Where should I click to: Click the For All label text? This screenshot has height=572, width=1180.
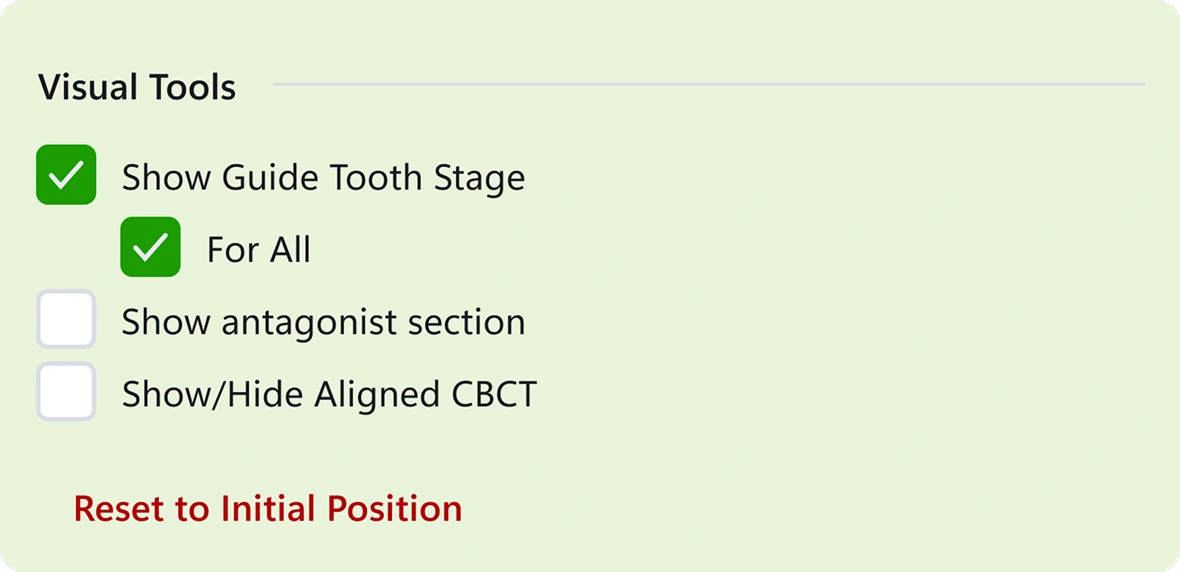click(259, 250)
